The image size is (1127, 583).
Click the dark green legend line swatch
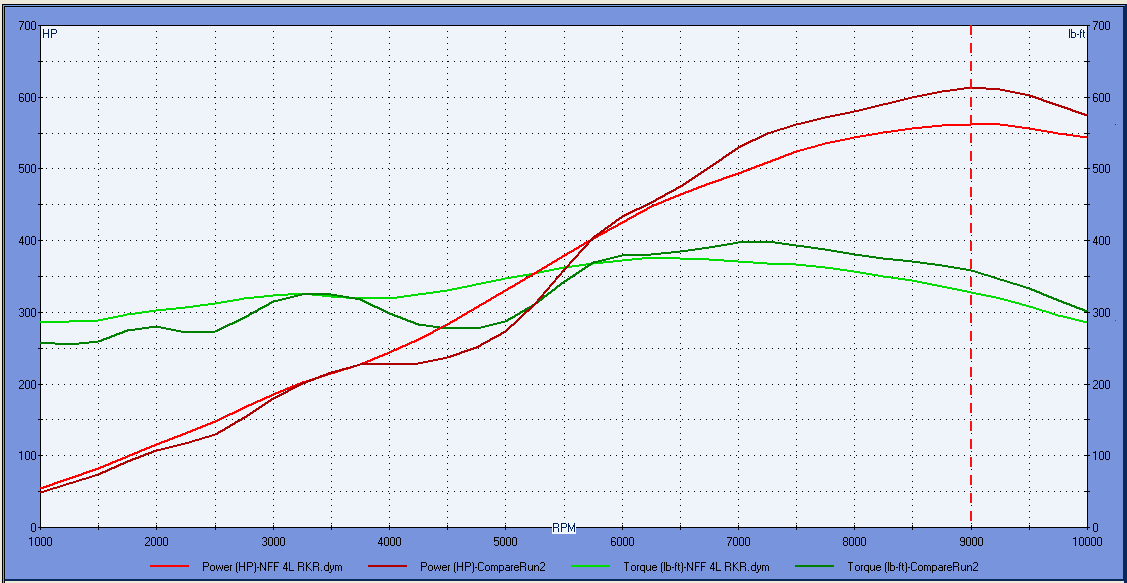click(817, 566)
